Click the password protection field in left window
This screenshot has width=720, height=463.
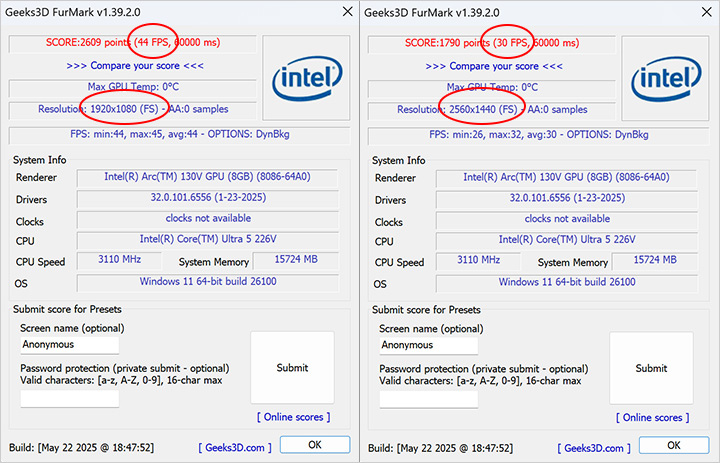click(x=70, y=398)
